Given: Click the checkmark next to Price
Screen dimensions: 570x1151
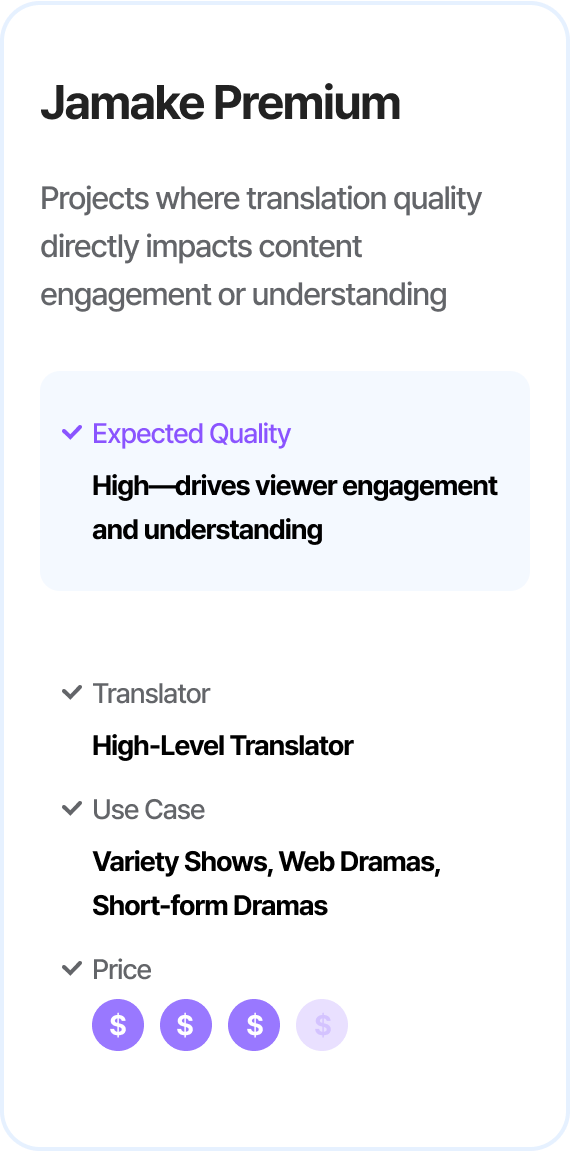Looking at the screenshot, I should pos(71,969).
